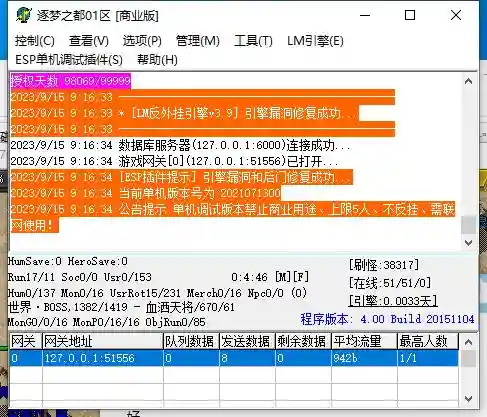This screenshot has width=487, height=417.
Task: Click the [引擎:0.0033天] link
Action: pyautogui.click(x=393, y=301)
